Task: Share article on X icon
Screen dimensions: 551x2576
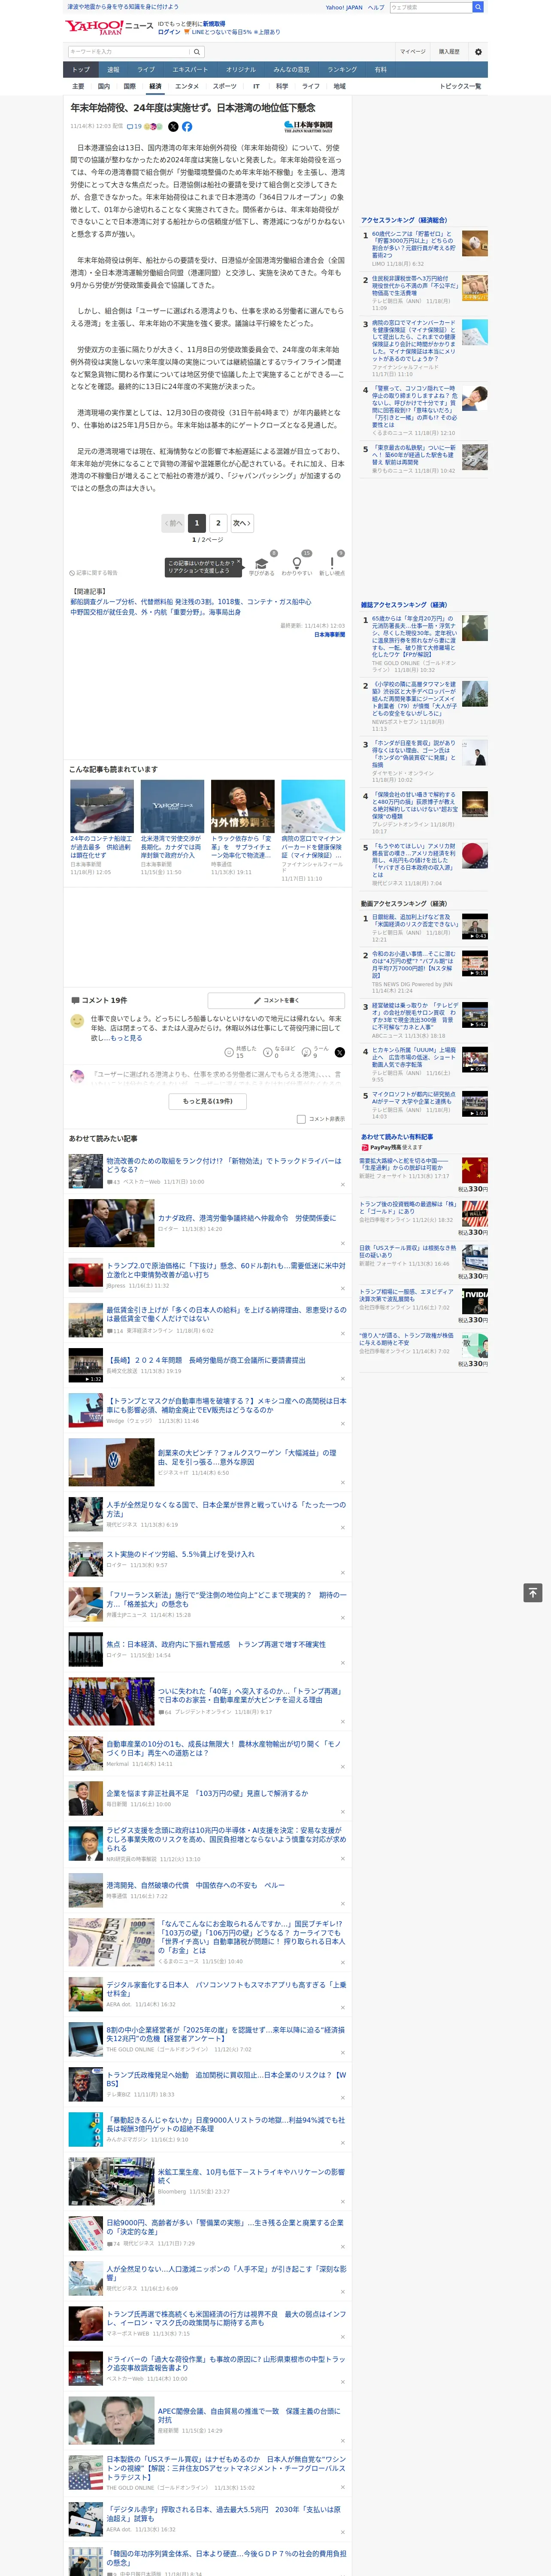Action: click(x=173, y=127)
